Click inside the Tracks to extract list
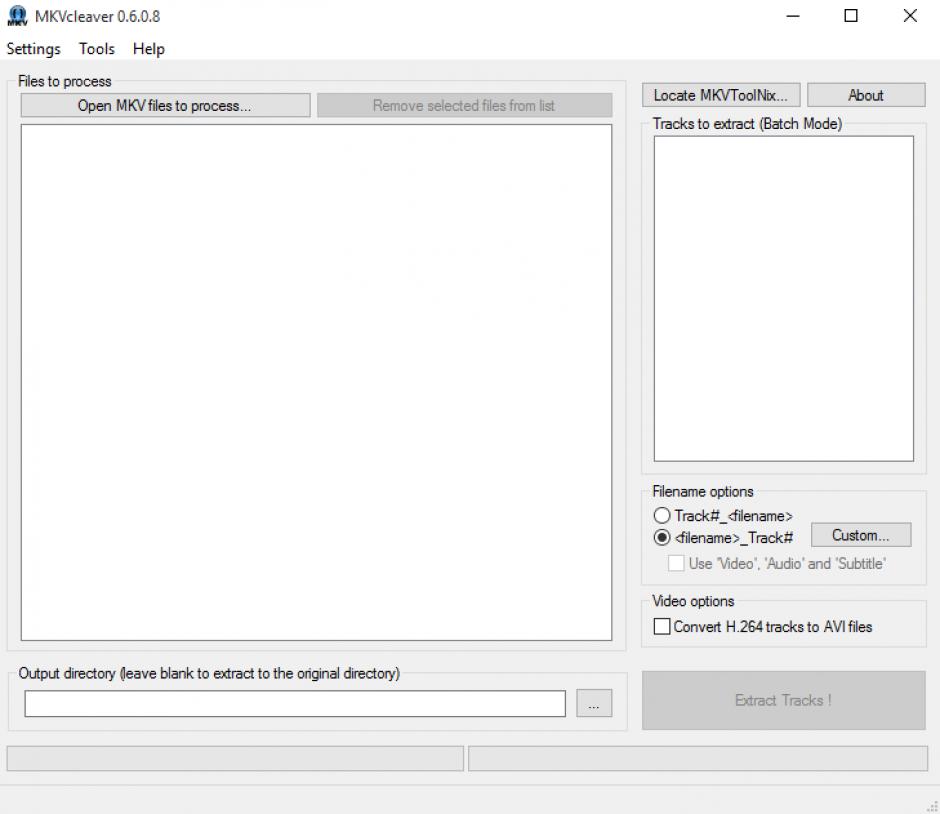 (784, 299)
